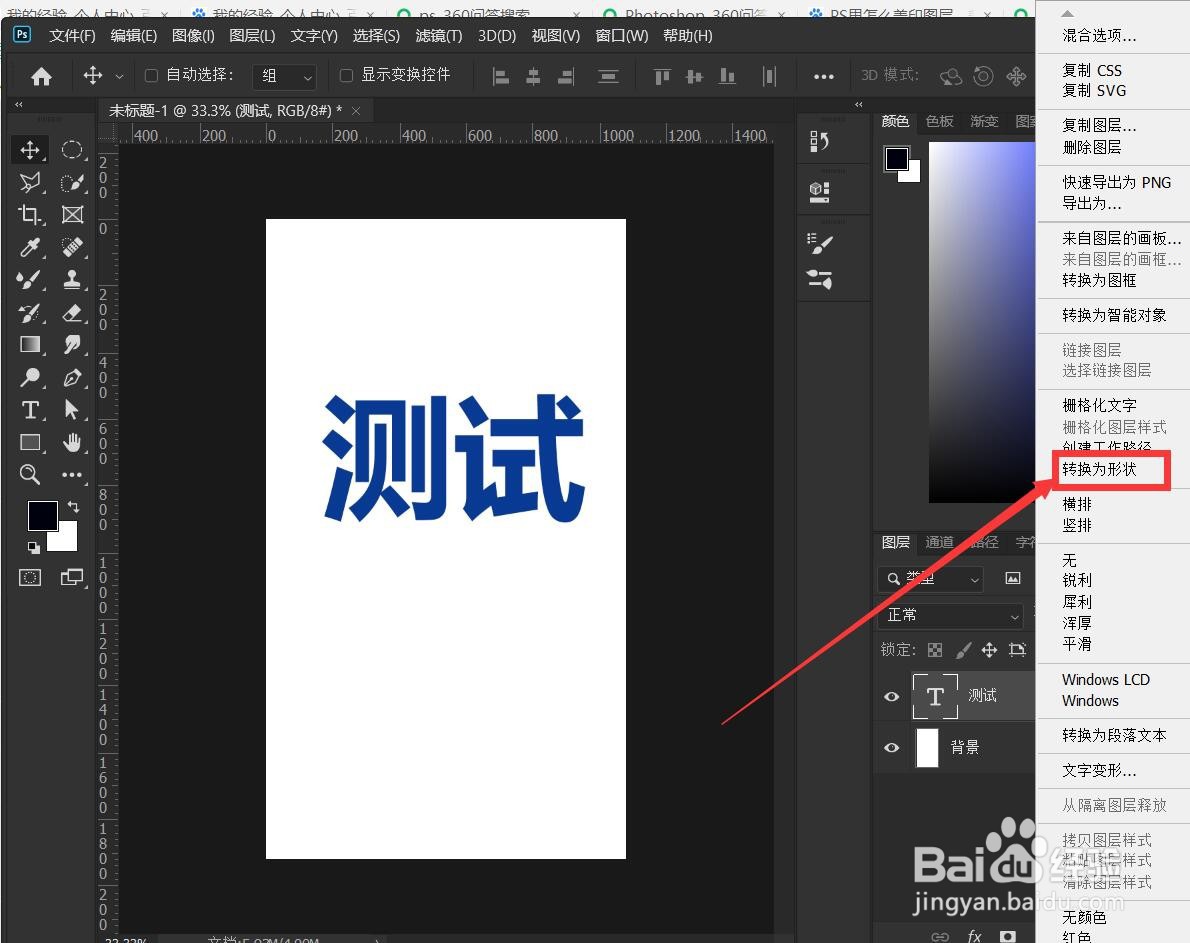
Task: Select the Crop tool
Action: click(29, 214)
